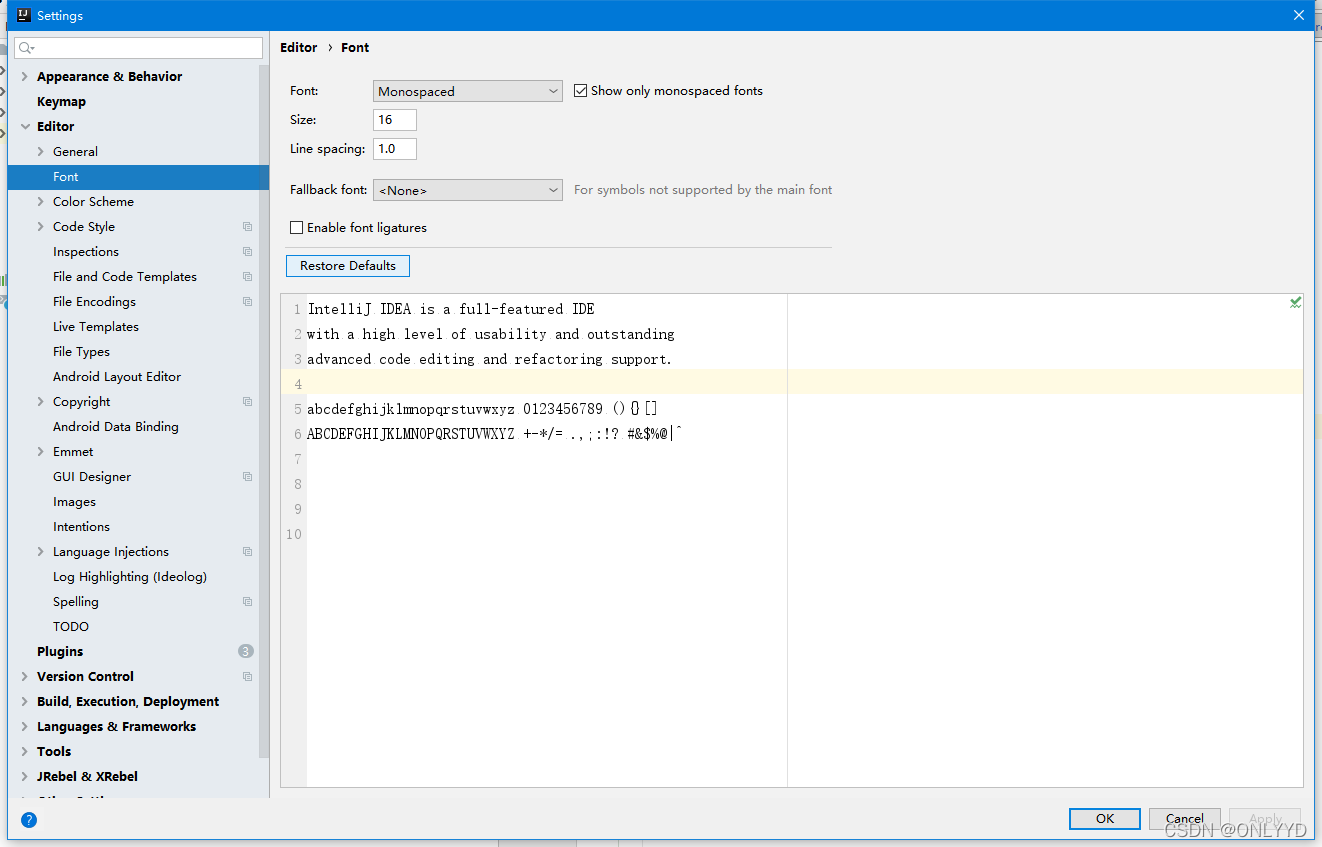1322x847 pixels.
Task: Select the Font settings item
Action: [x=138, y=177]
